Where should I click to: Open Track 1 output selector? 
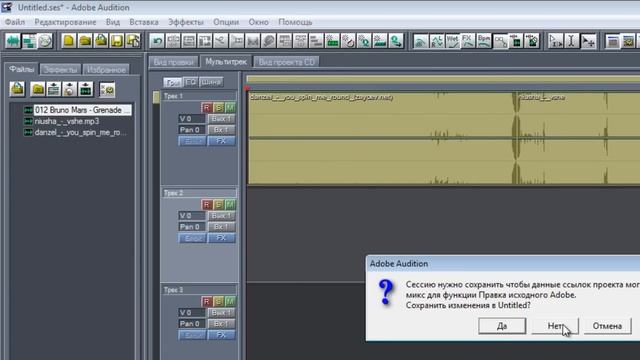tap(222, 119)
